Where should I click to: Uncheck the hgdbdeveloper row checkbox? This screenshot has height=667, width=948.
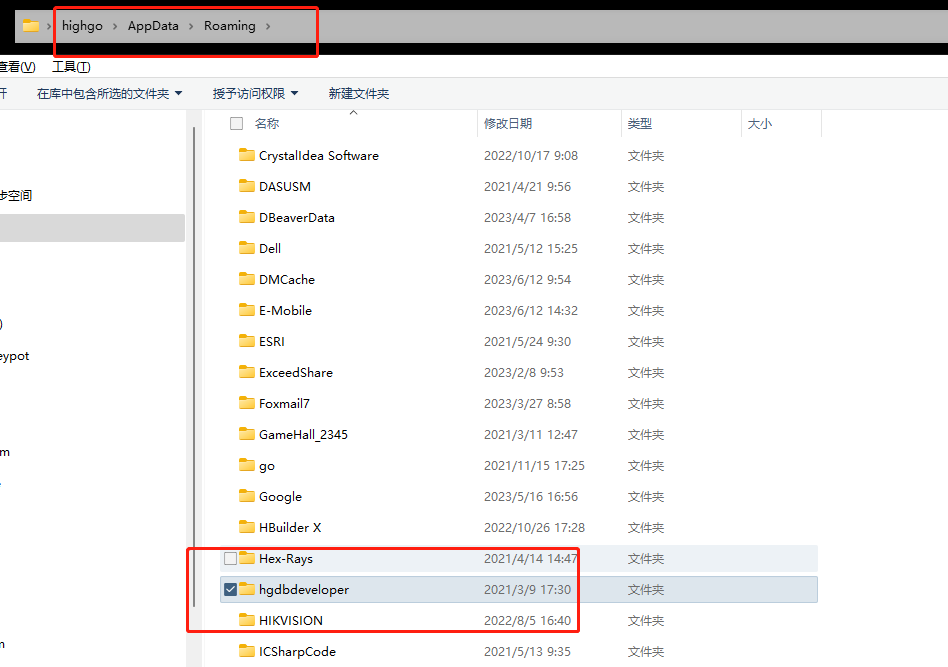(230, 590)
